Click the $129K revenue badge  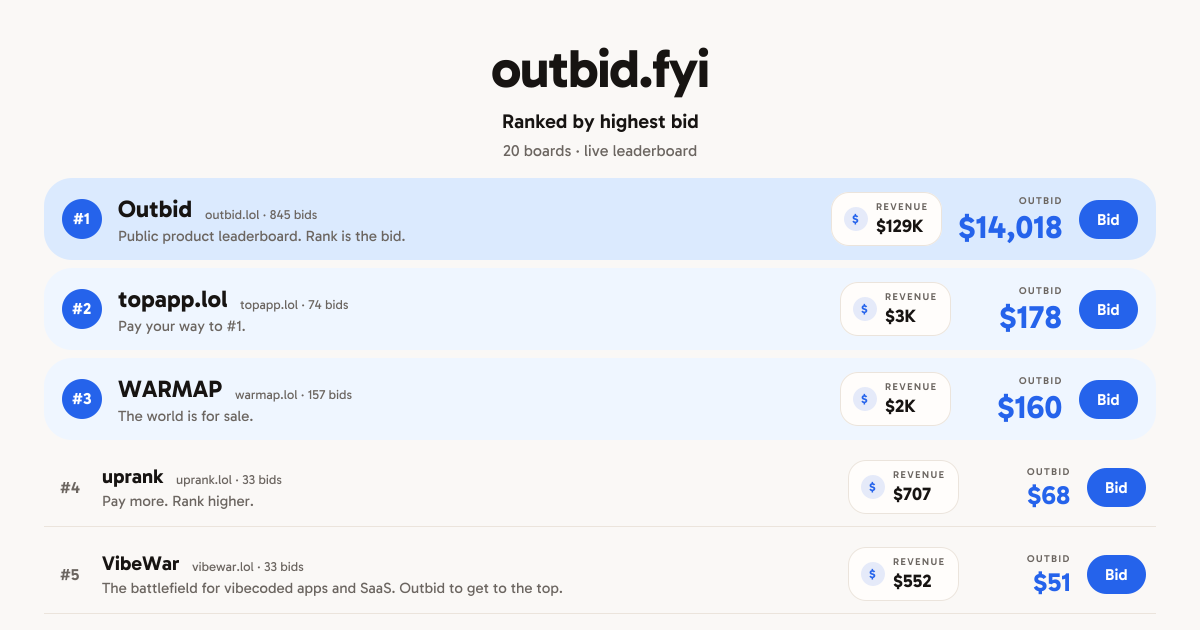tap(886, 219)
